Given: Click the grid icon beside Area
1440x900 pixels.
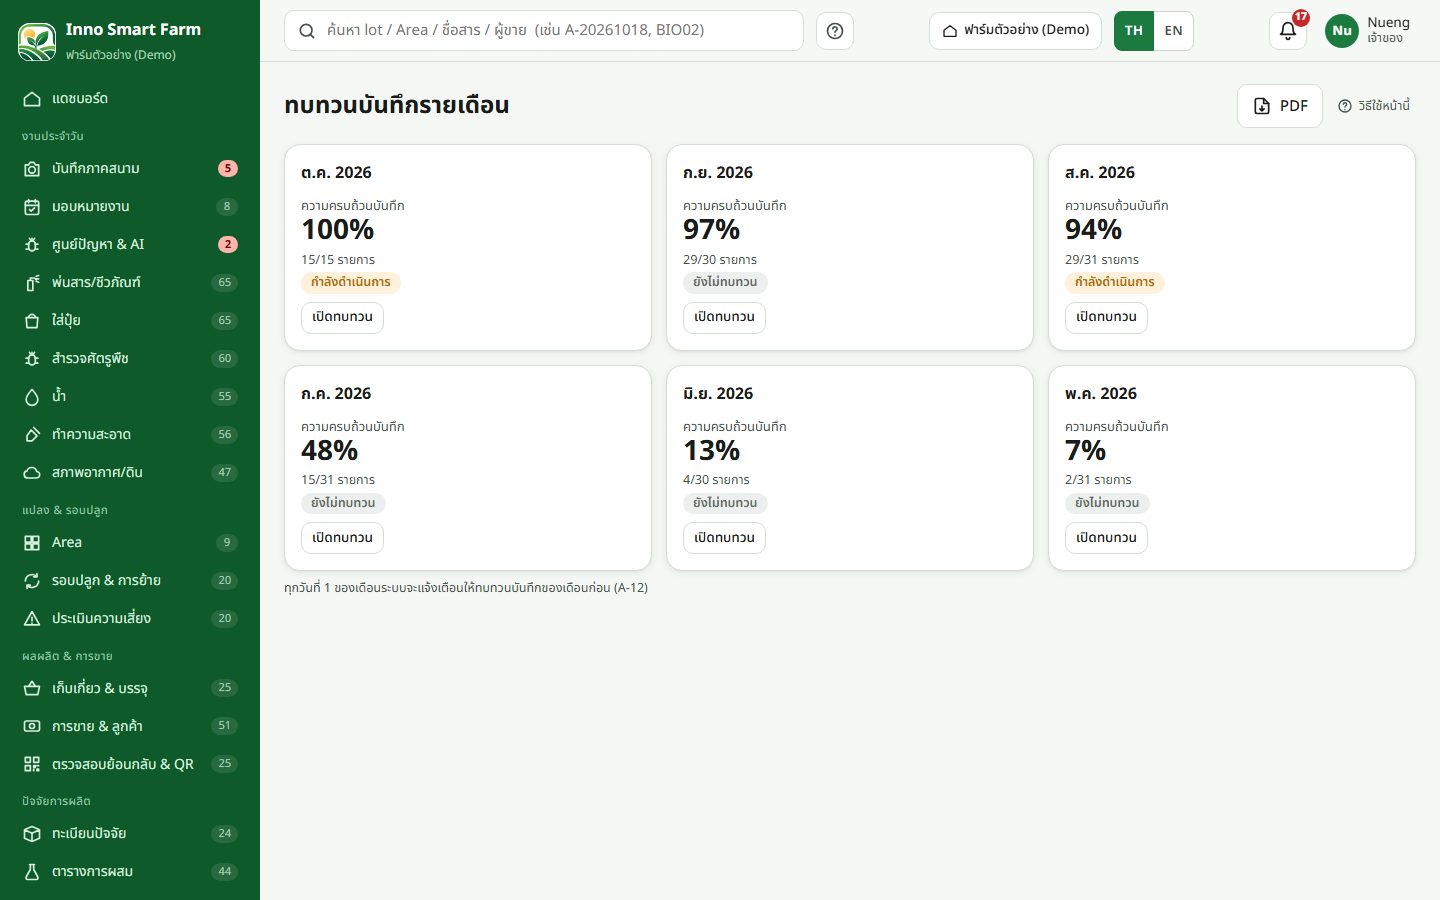Looking at the screenshot, I should (x=32, y=543).
